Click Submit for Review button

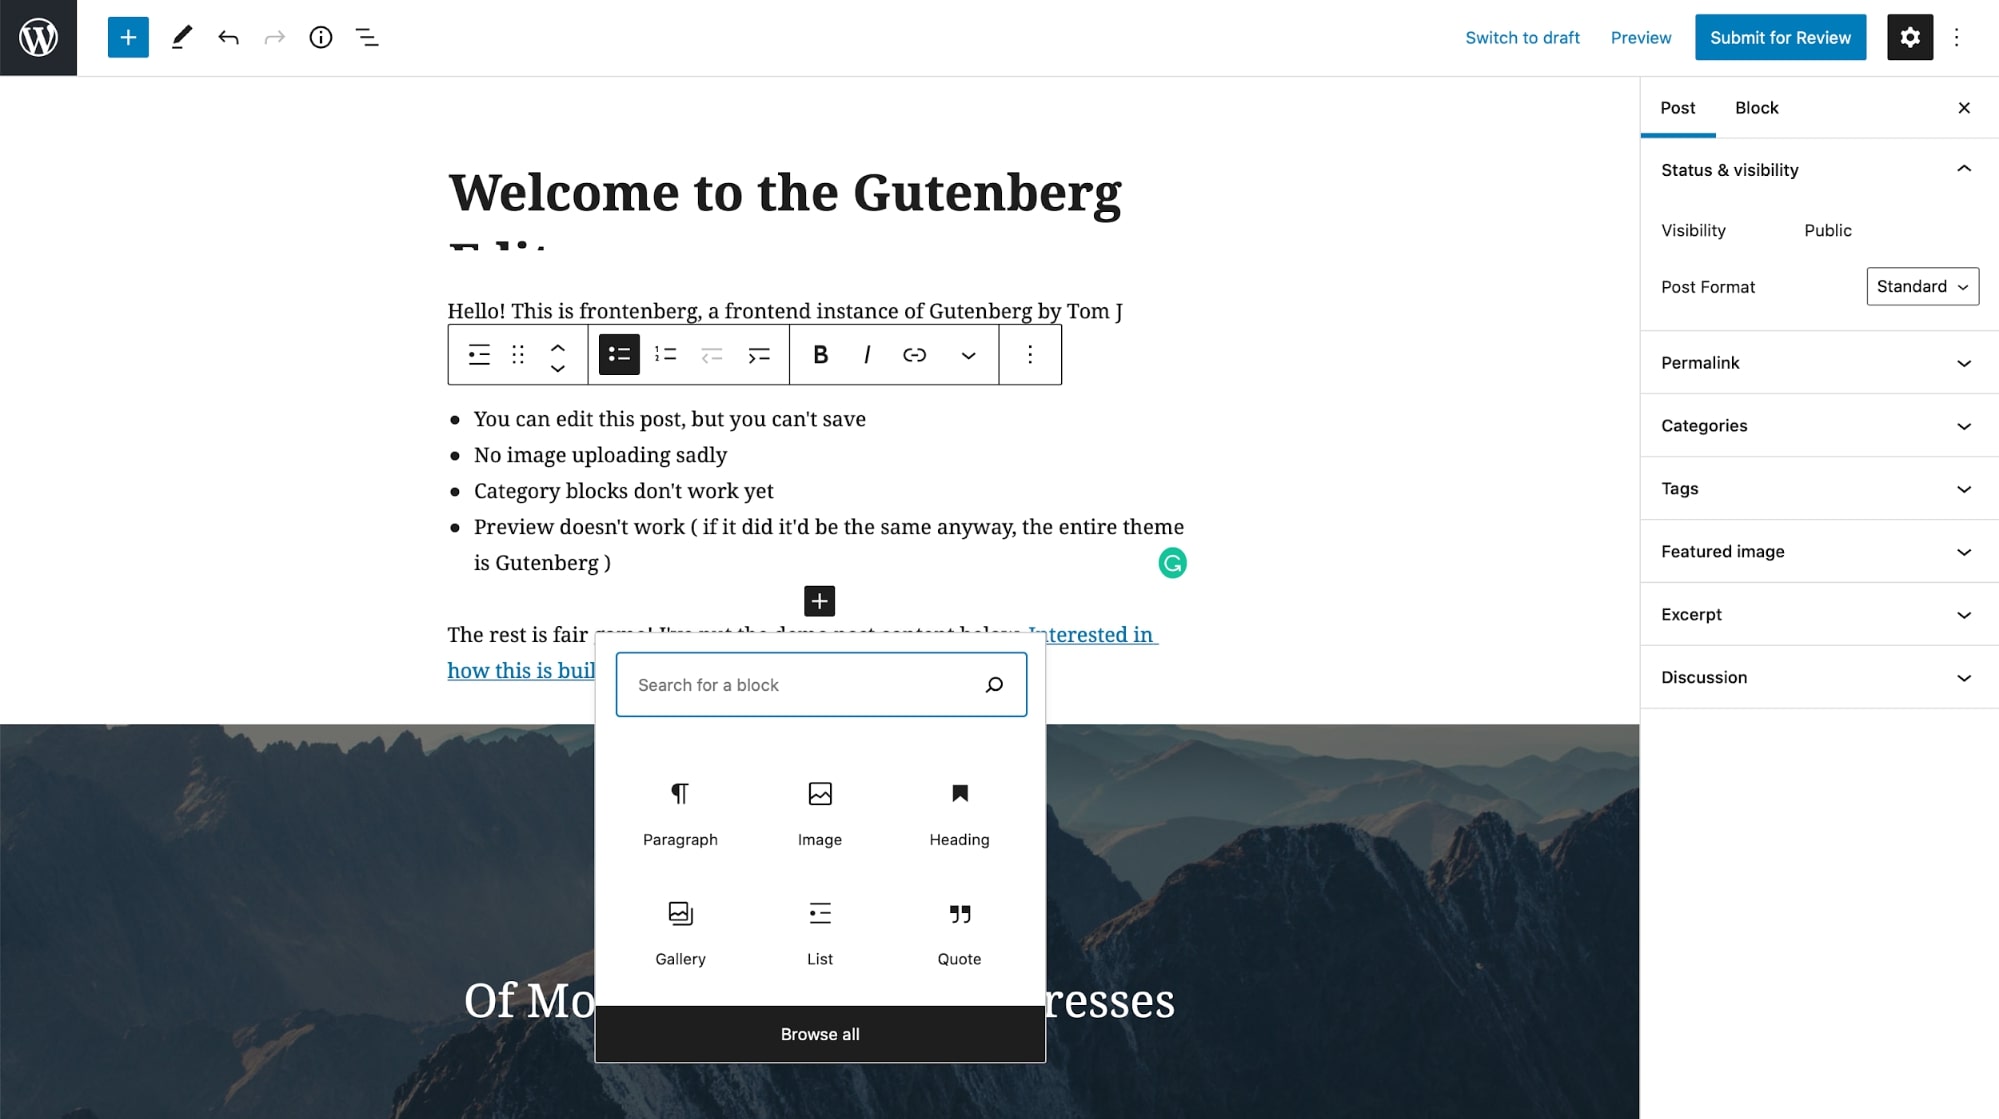click(1781, 37)
